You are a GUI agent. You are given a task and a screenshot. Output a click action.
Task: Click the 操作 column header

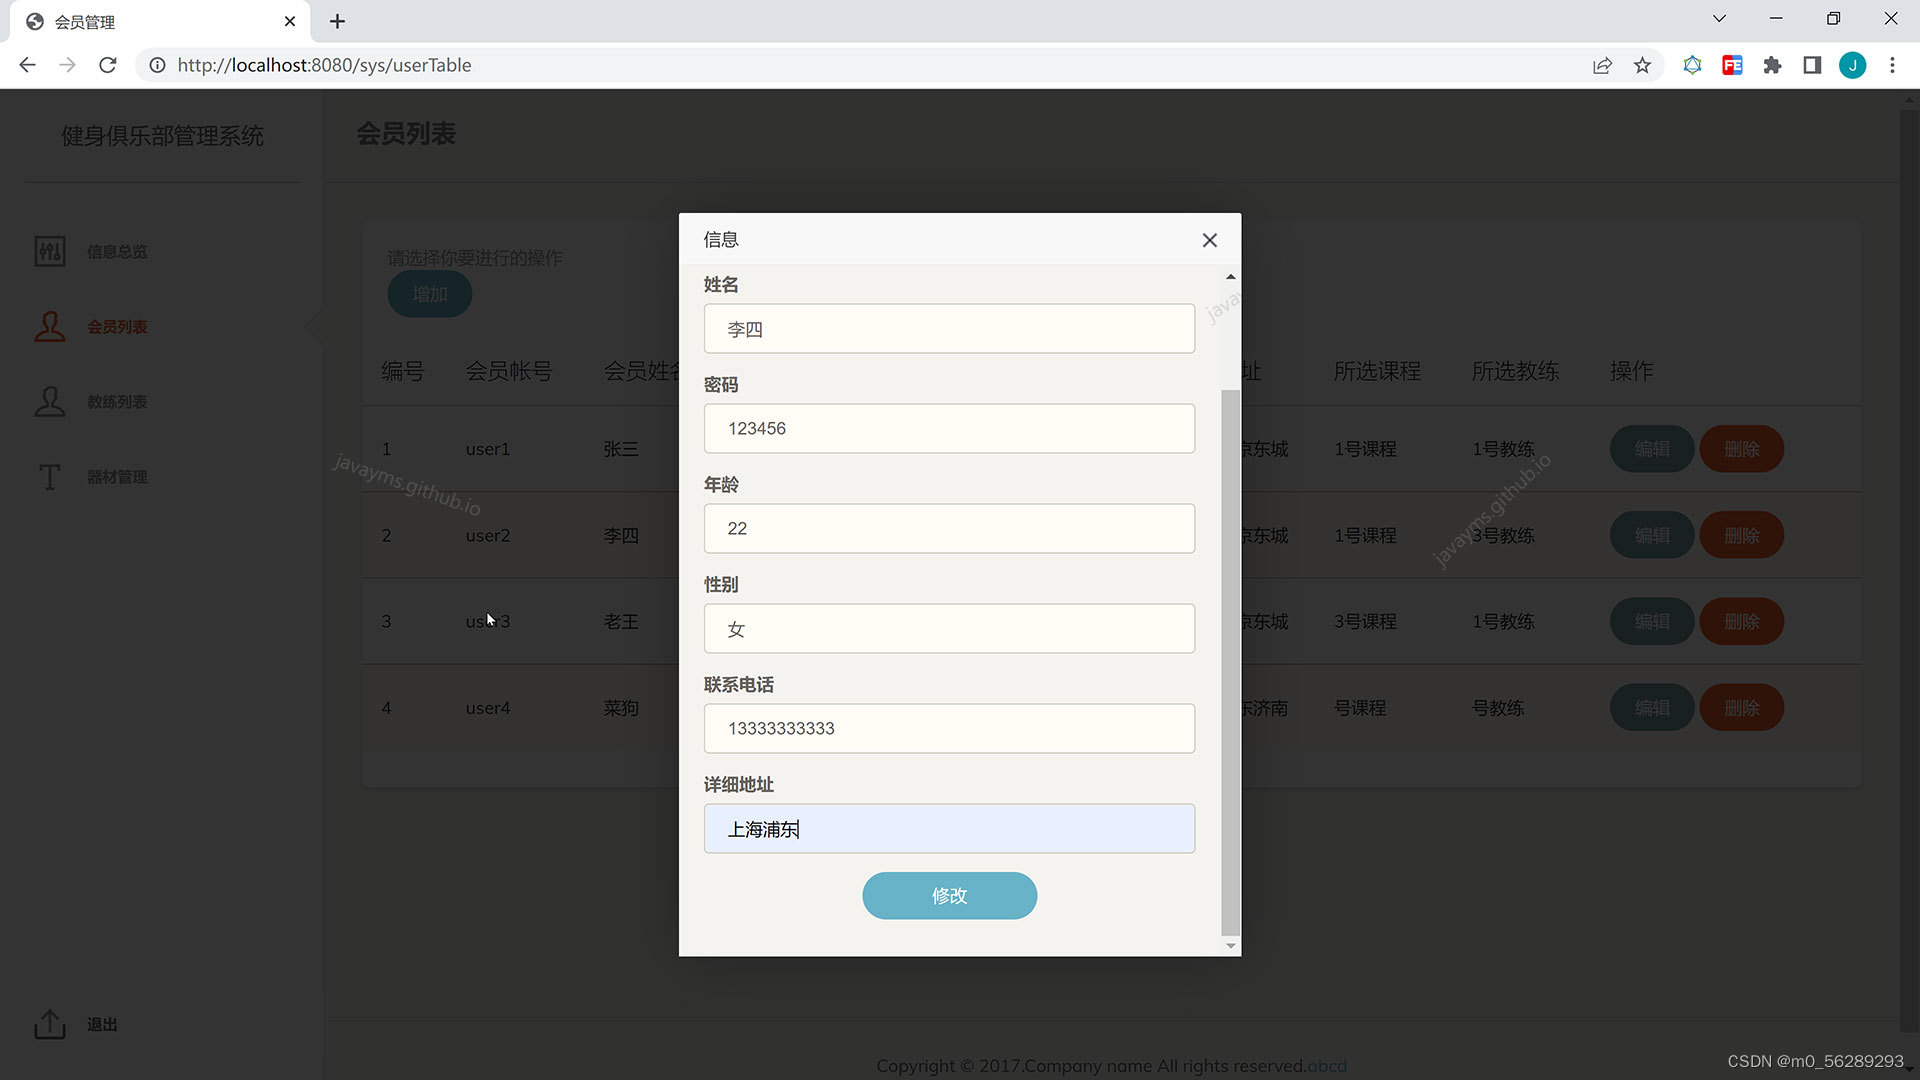1631,371
